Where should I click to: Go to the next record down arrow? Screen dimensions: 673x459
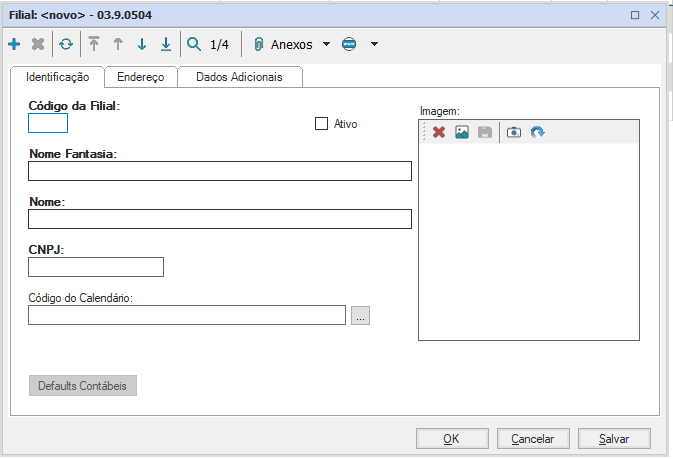pos(142,44)
